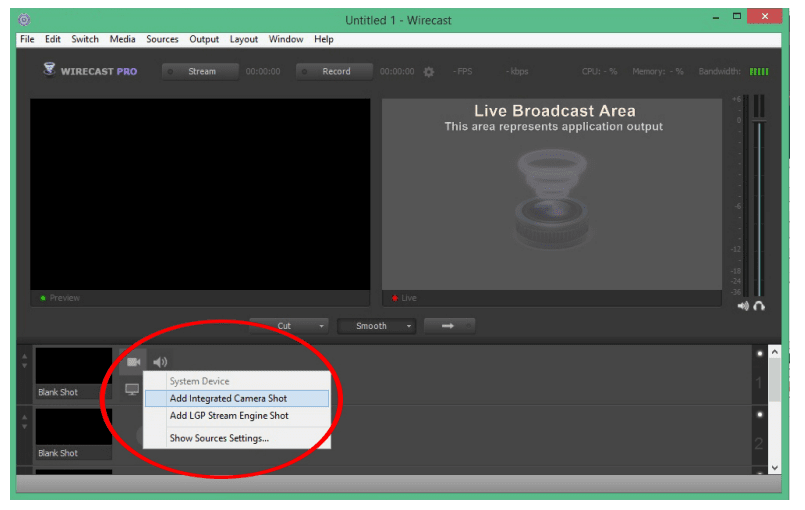Mute output with speaker icon
Image resolution: width=805 pixels, height=510 pixels.
pos(743,306)
